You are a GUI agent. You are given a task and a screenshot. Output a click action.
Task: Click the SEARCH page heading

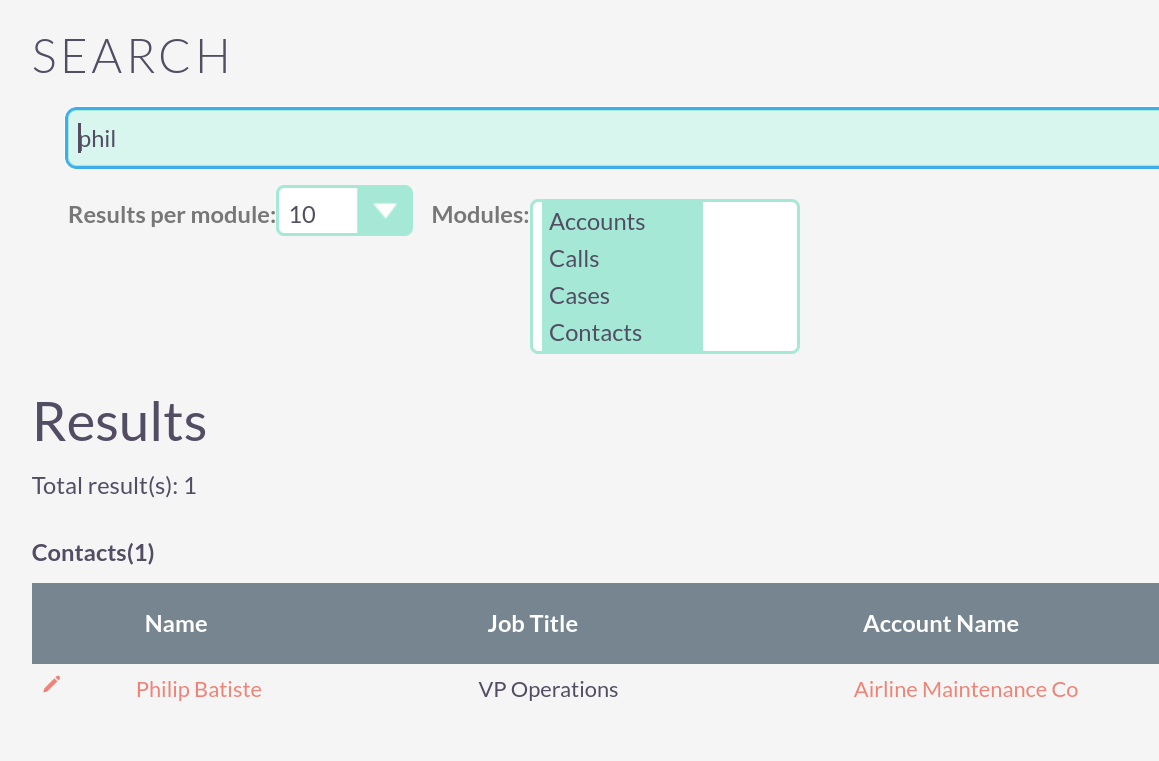pyautogui.click(x=131, y=57)
